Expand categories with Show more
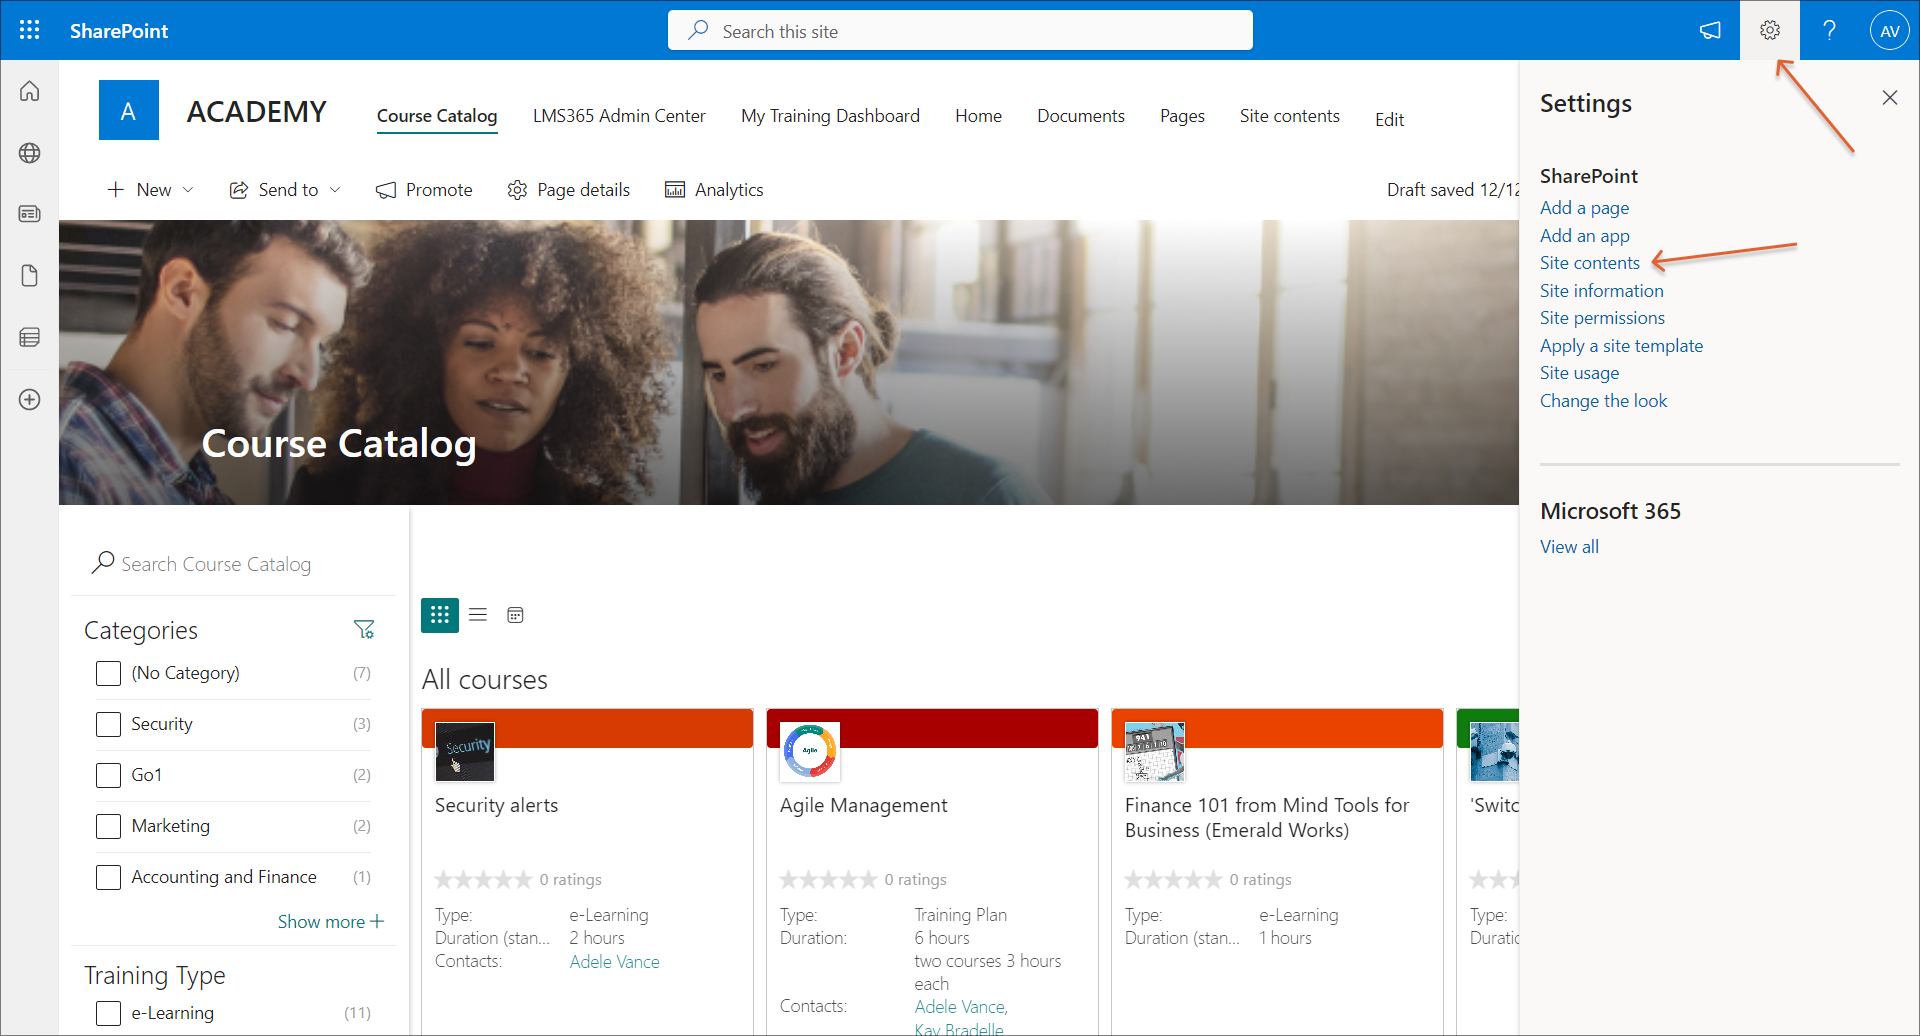1920x1036 pixels. click(330, 921)
